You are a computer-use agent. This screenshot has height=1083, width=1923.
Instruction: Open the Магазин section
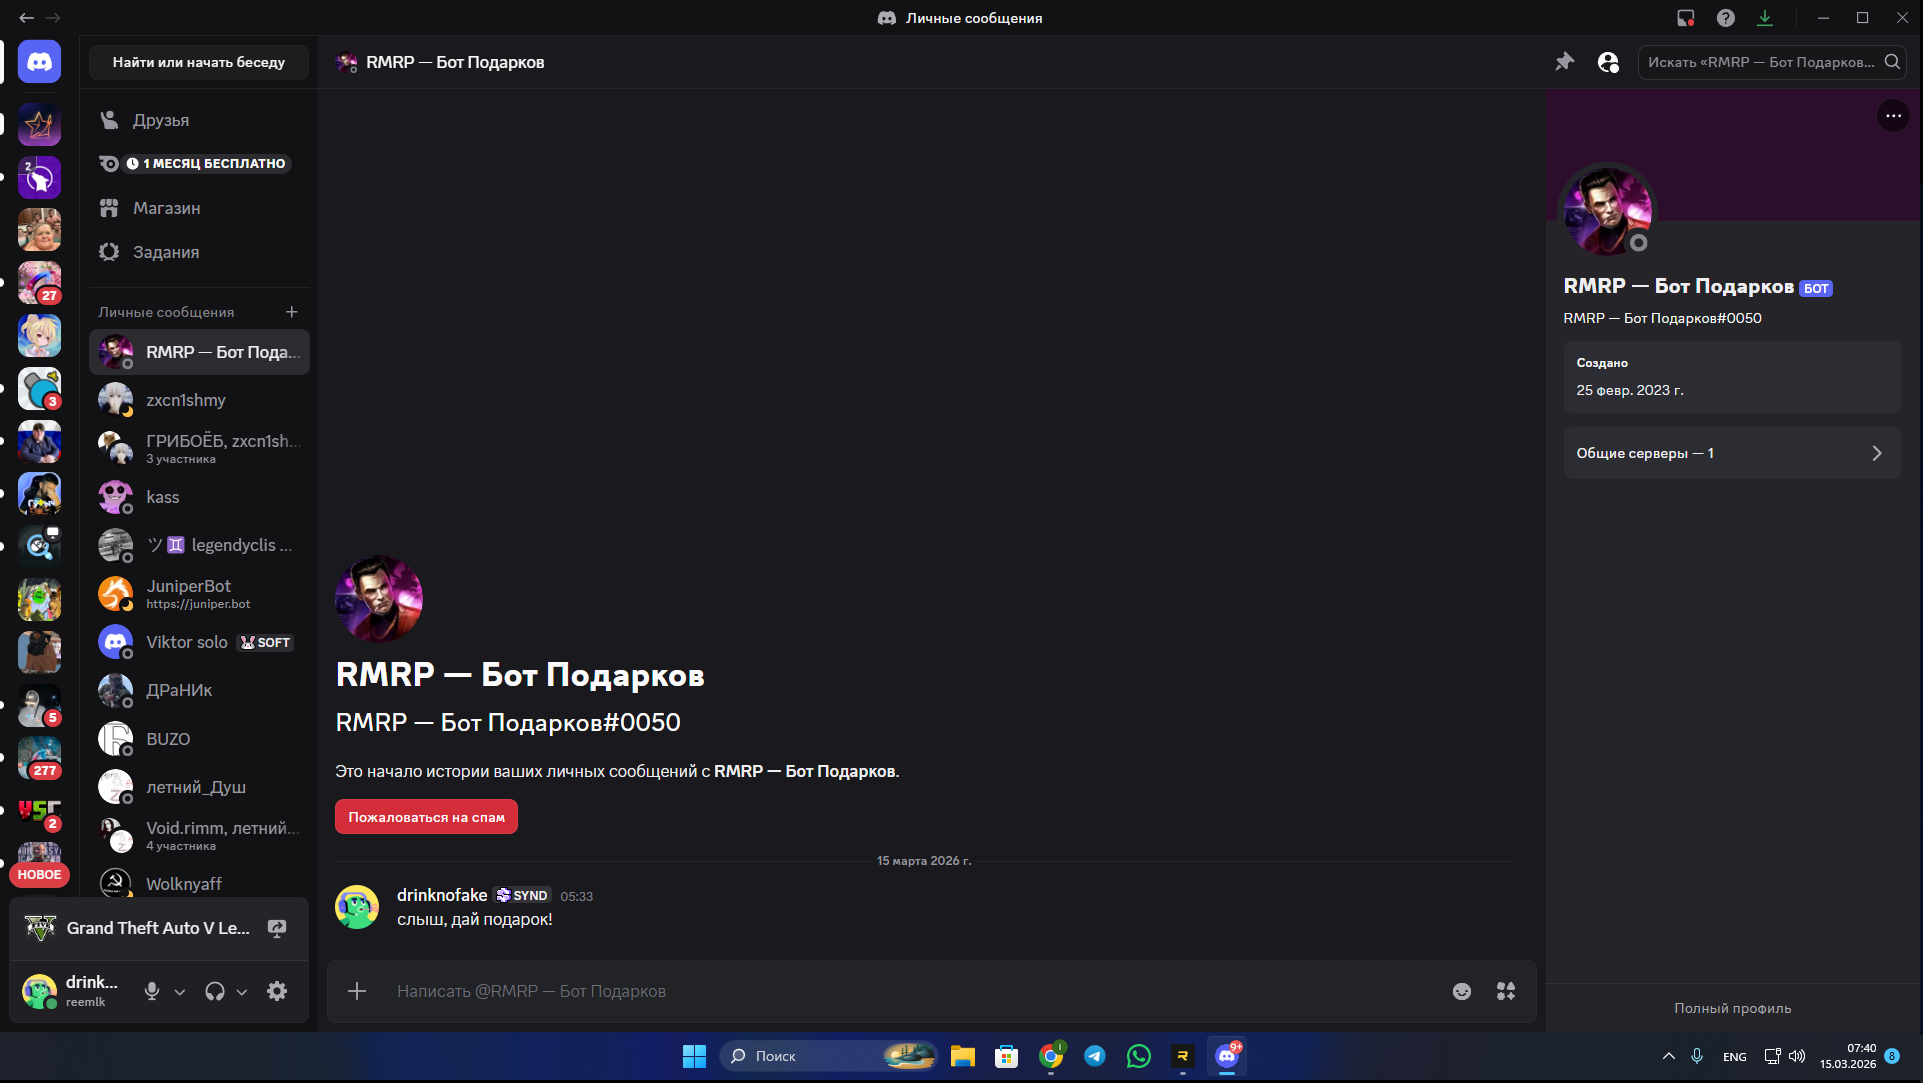point(166,207)
